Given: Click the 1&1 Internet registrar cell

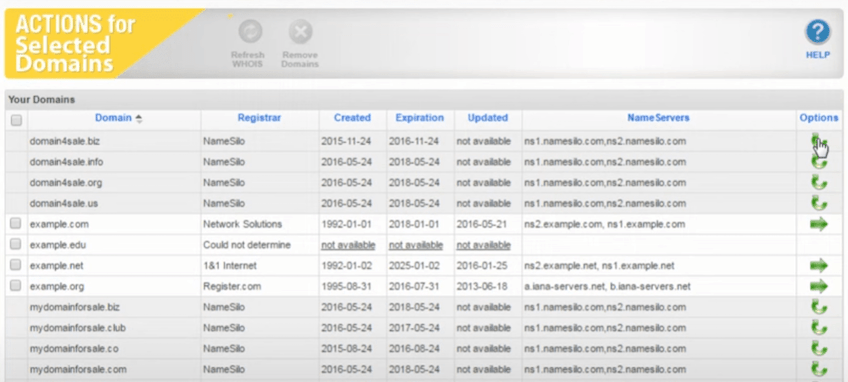Looking at the screenshot, I should [230, 266].
